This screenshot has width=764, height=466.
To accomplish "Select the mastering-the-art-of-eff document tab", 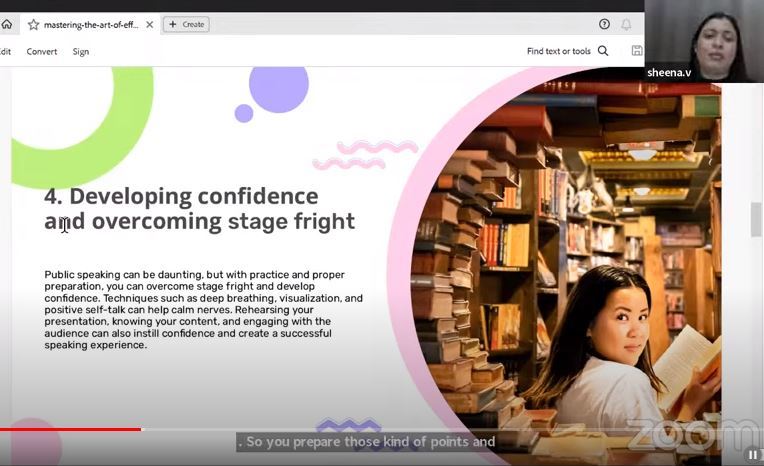I will pos(91,24).
